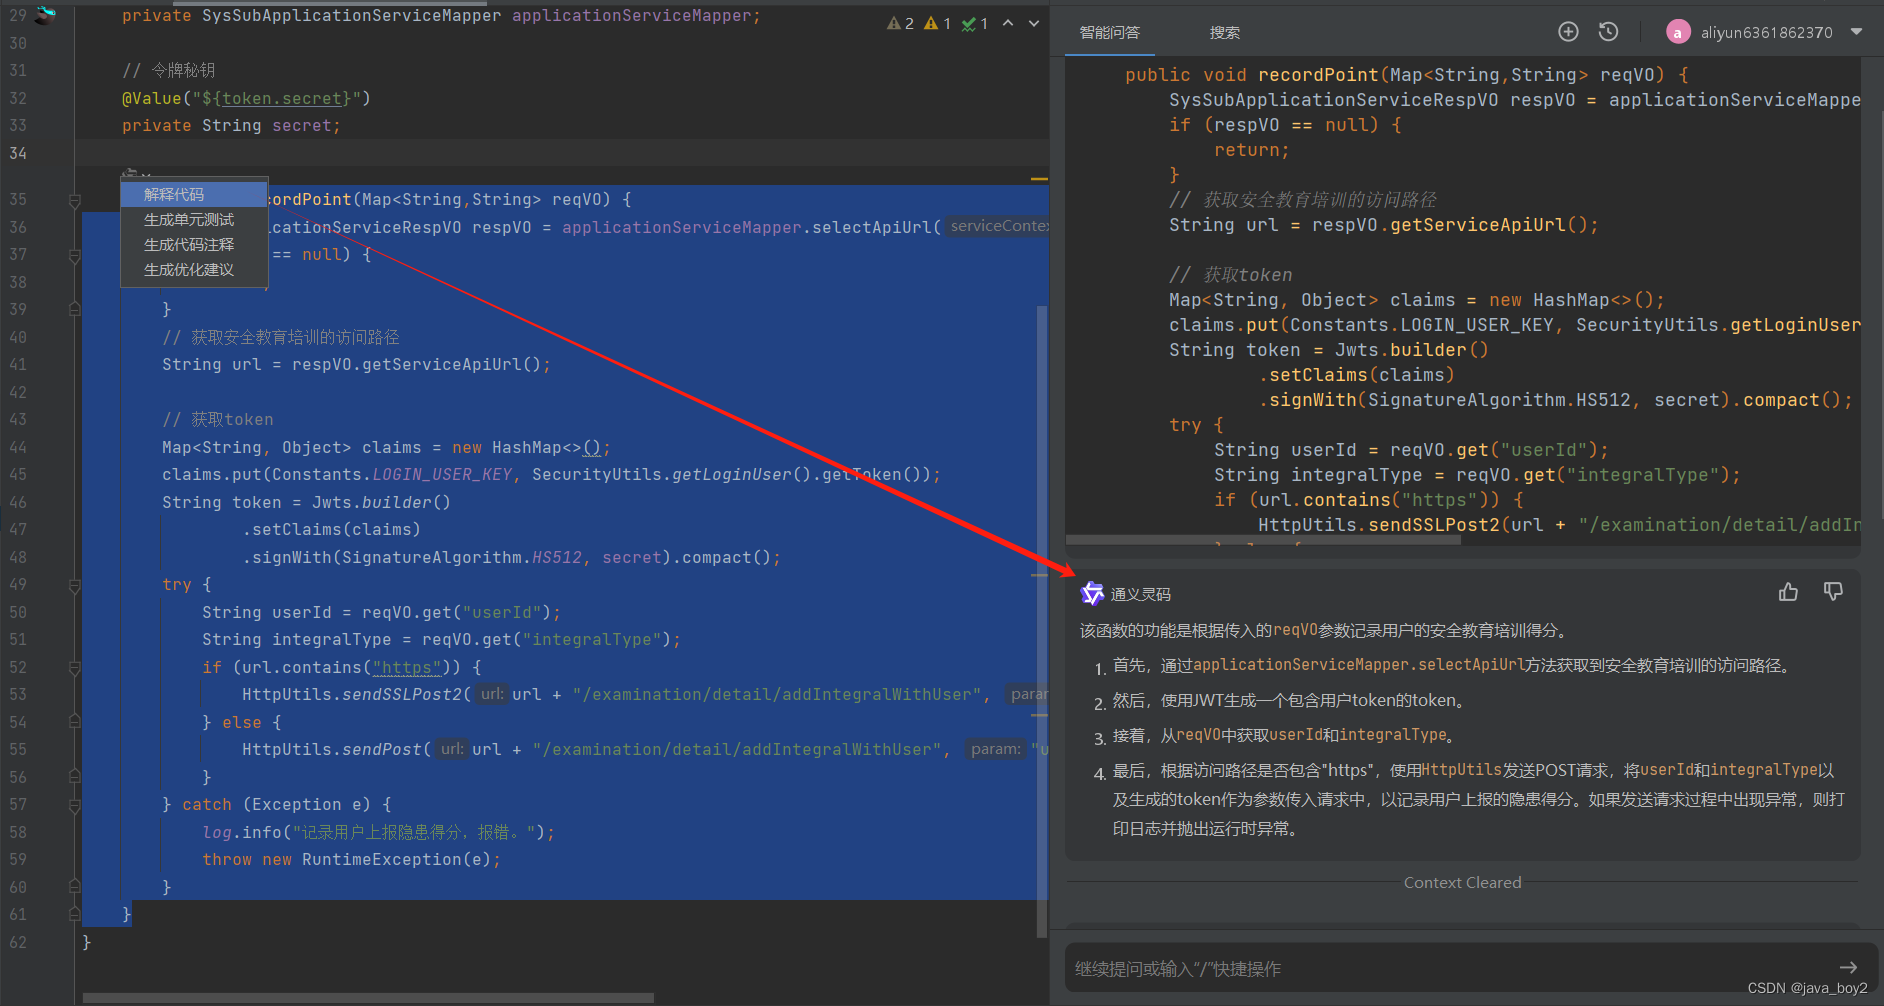Click the 通义灵码 logo icon
Screen dimensions: 1884x1006
pos(1092,594)
